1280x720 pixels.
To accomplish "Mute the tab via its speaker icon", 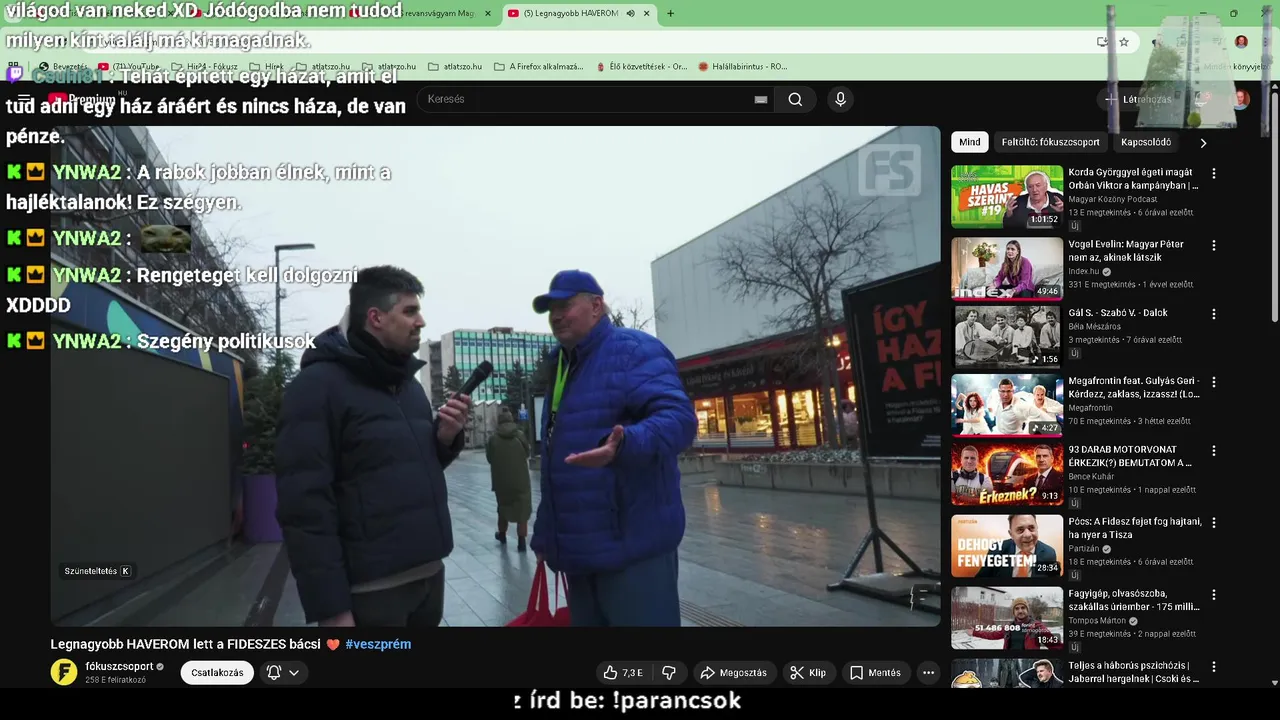I will [x=630, y=13].
